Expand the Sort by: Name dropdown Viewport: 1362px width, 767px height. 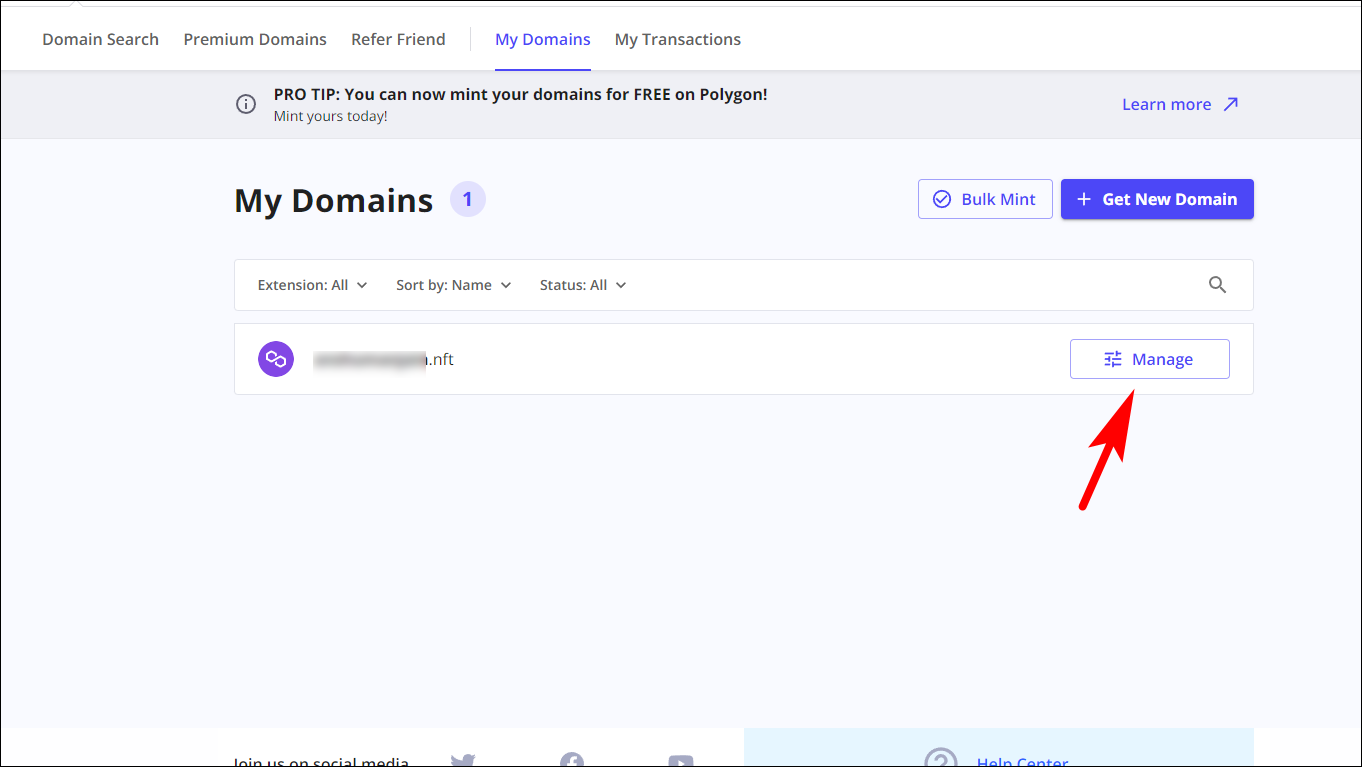click(454, 285)
